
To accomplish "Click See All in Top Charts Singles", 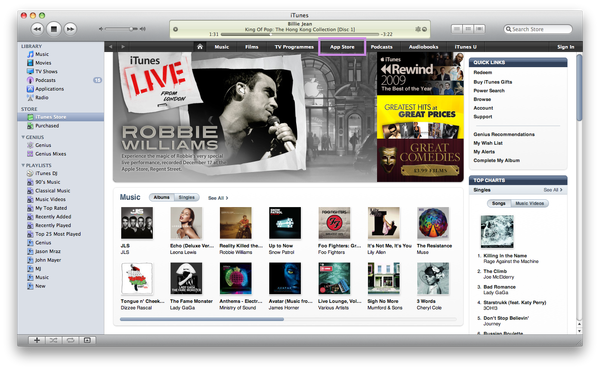I will coord(553,190).
